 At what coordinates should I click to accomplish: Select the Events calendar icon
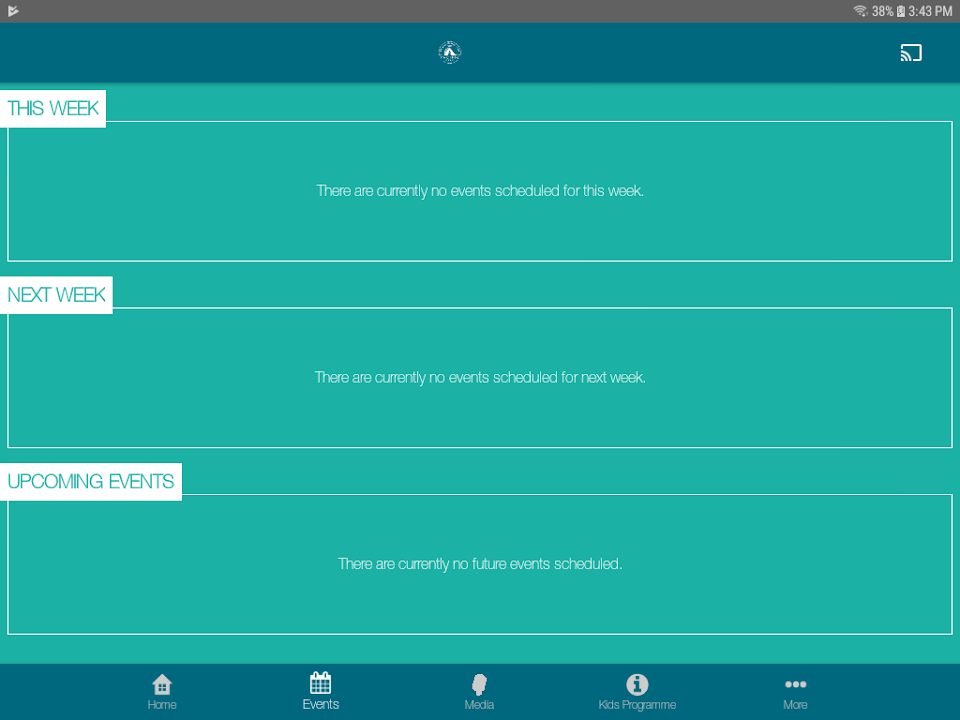(320, 683)
